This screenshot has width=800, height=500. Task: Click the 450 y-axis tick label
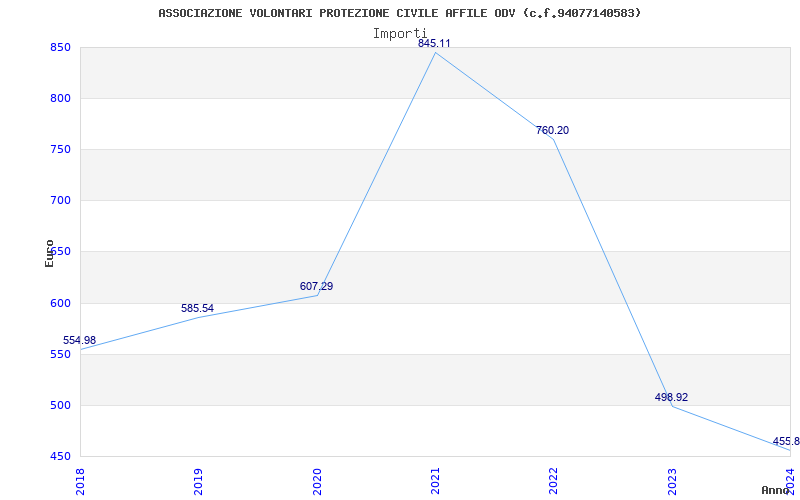(x=59, y=457)
